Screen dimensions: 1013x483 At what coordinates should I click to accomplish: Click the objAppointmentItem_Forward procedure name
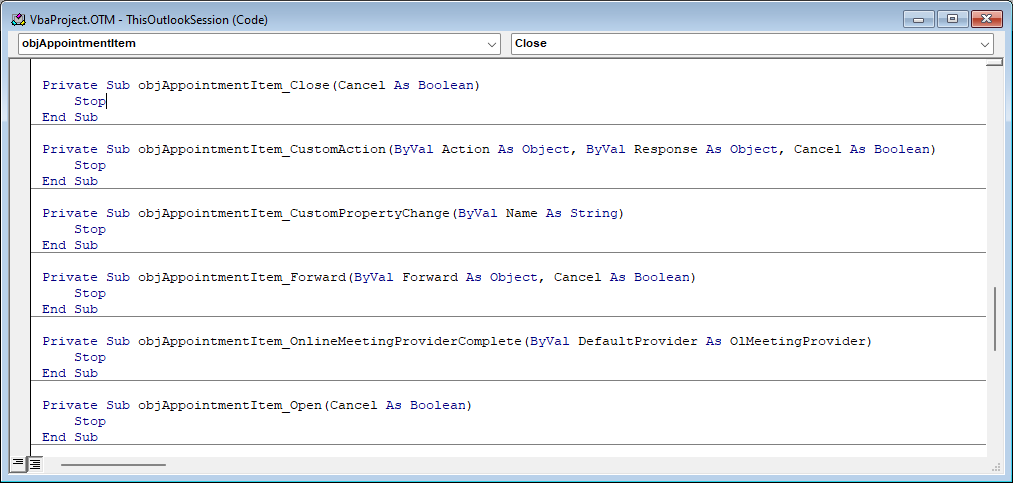coord(242,277)
